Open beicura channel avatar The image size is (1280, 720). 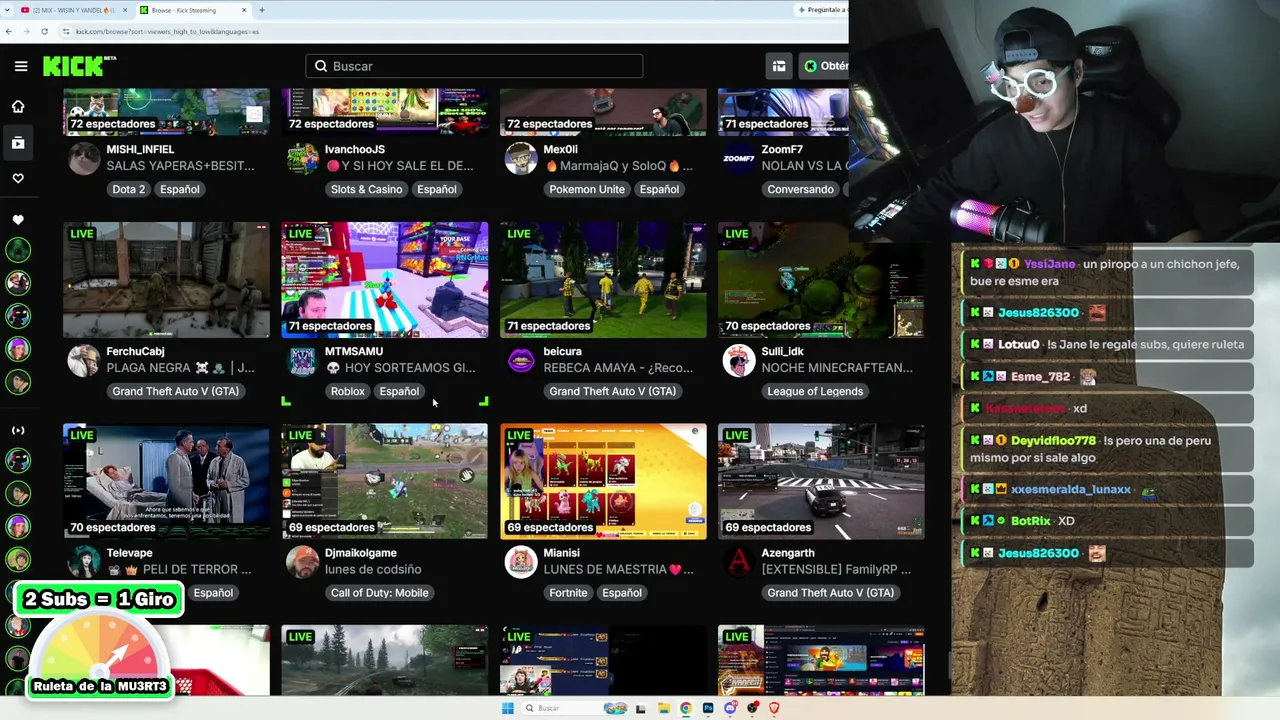[x=521, y=360]
